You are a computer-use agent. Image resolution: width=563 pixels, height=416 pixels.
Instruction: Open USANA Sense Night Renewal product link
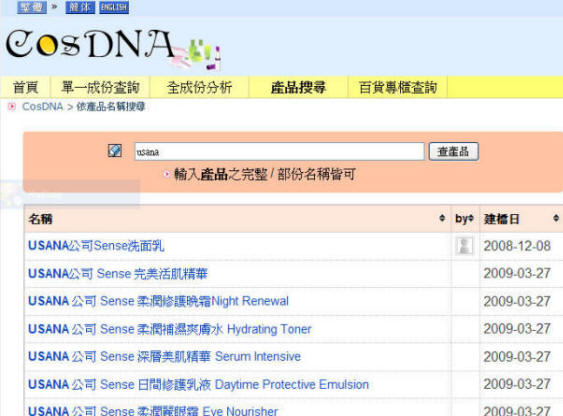click(x=158, y=301)
